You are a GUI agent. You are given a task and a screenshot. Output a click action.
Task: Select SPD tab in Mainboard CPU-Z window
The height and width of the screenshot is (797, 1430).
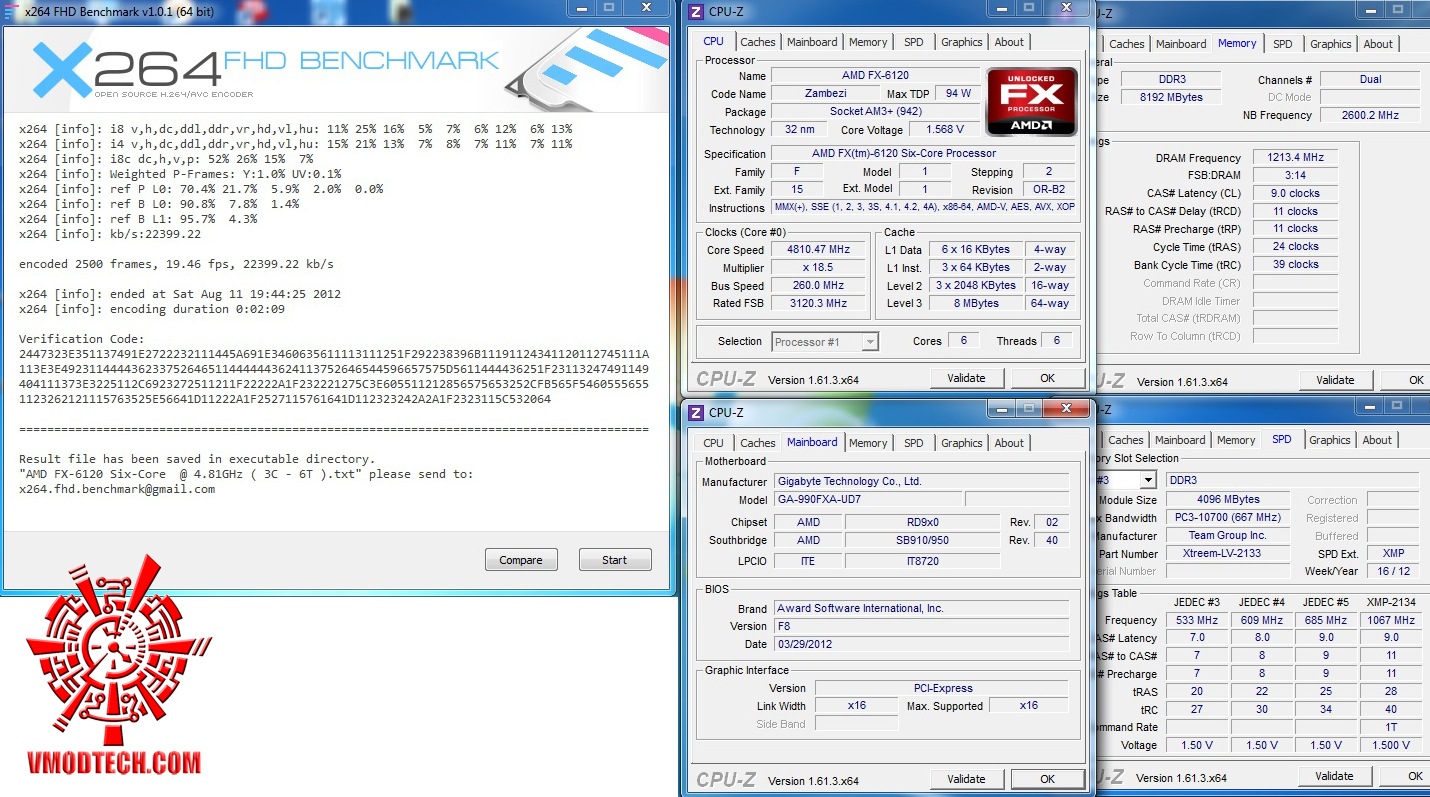tap(914, 443)
